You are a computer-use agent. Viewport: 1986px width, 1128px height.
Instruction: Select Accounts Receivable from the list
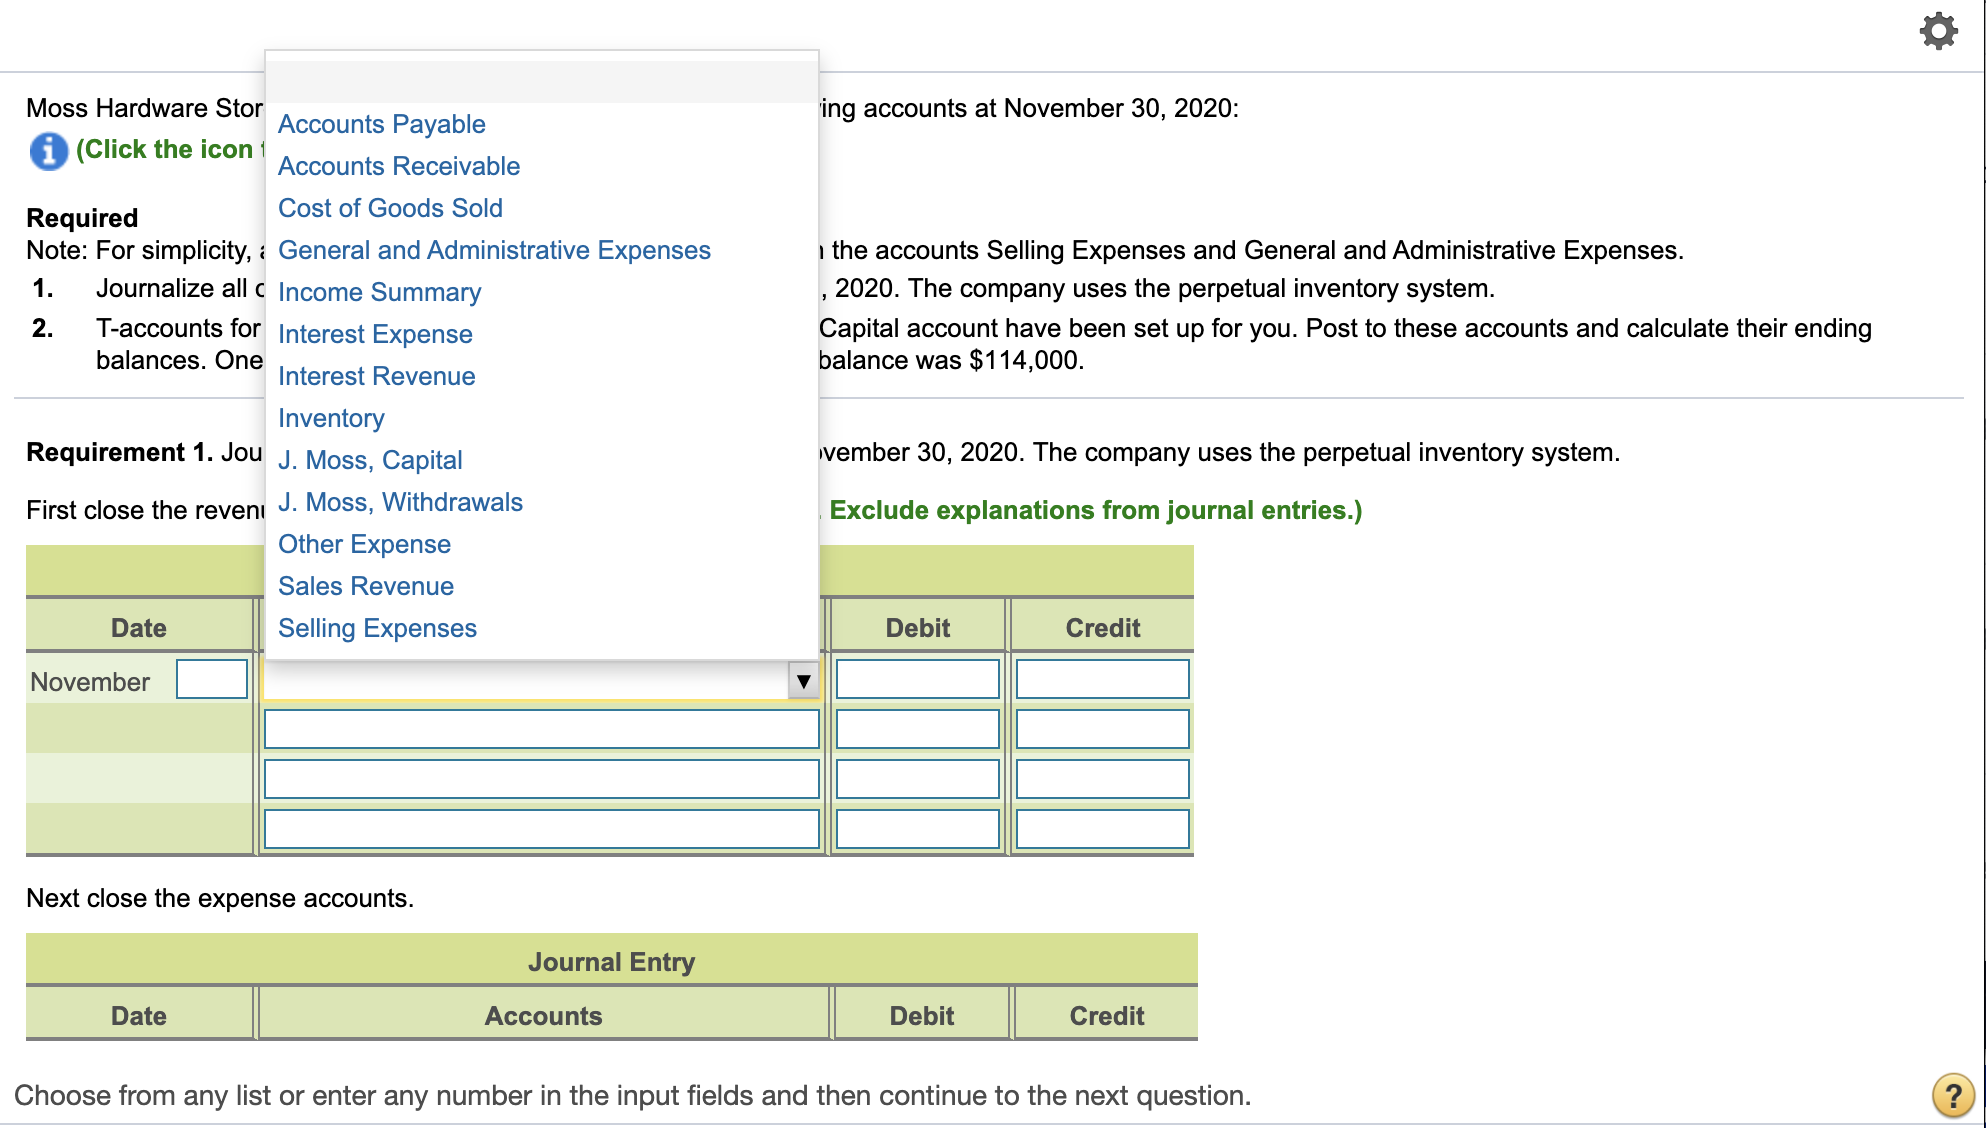click(398, 166)
